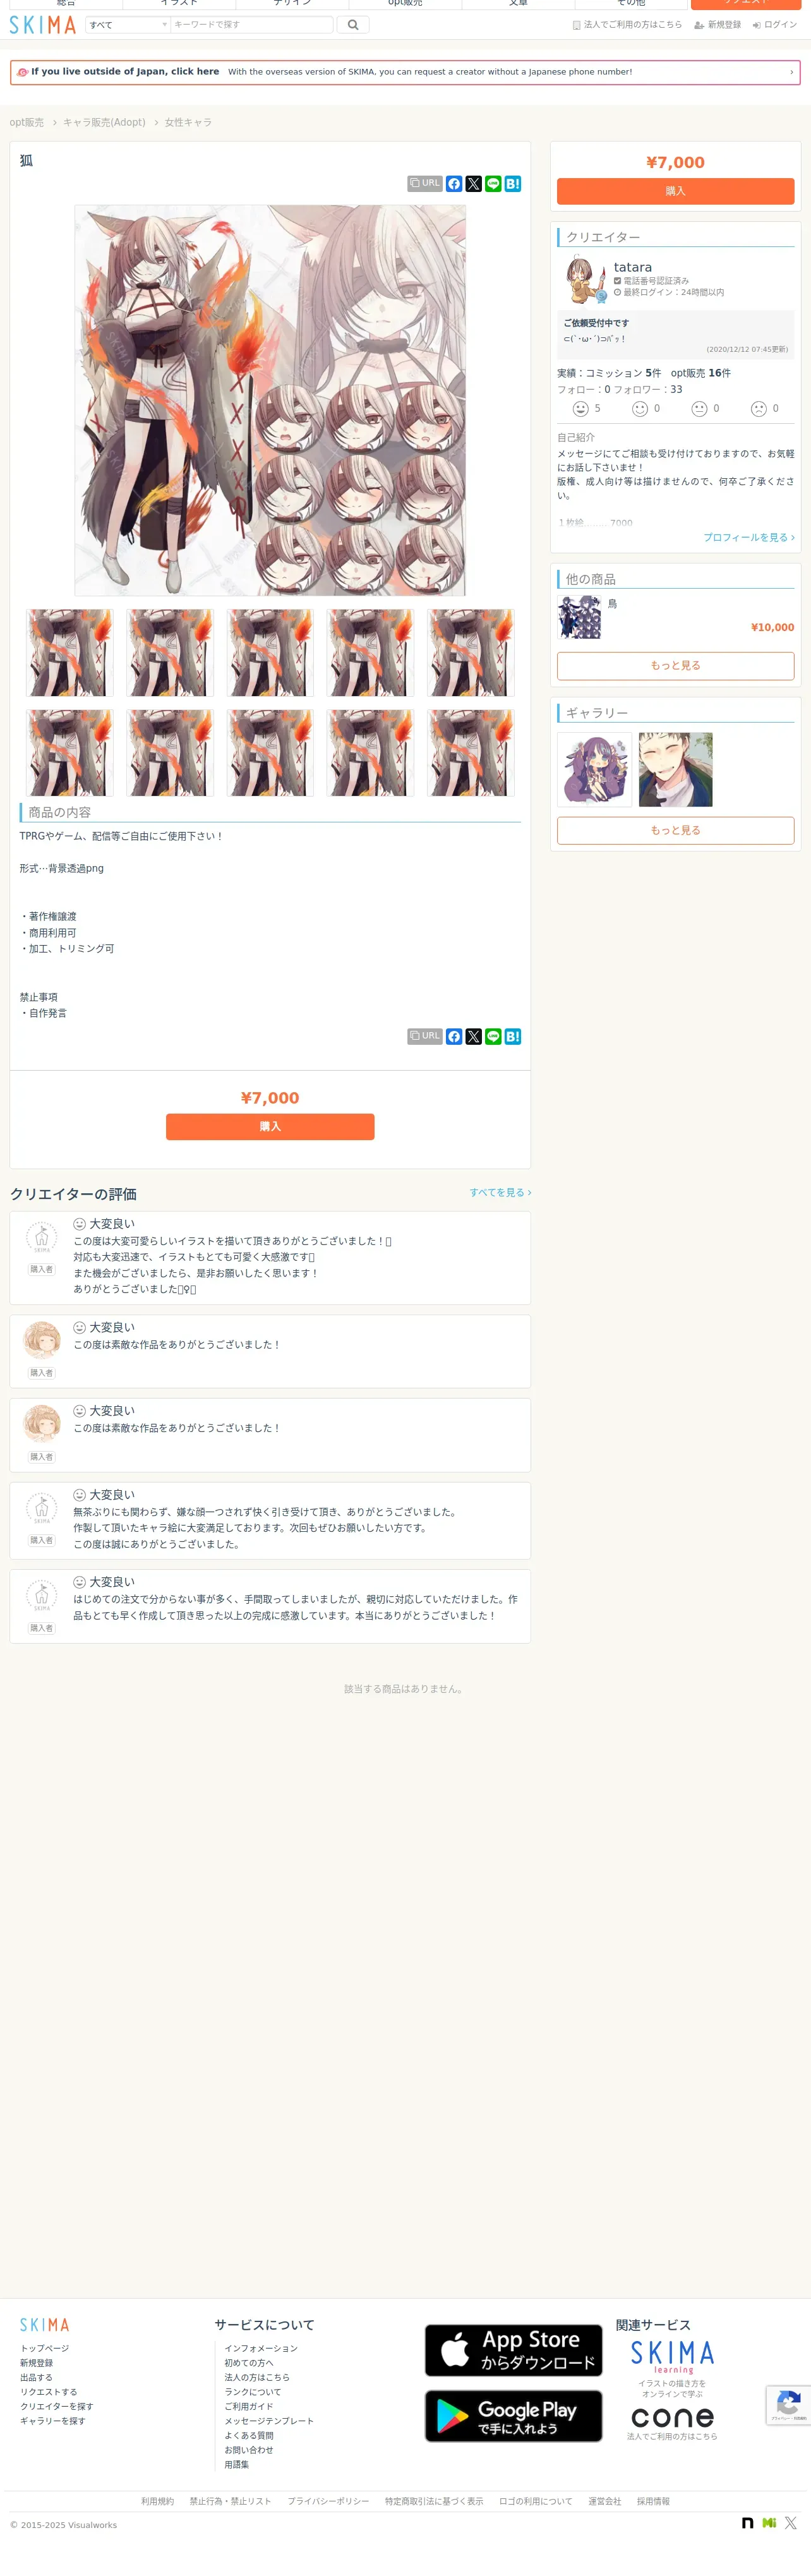This screenshot has height=2576, width=811.
Task: Copy URL button below product description
Action: pos(425,1036)
